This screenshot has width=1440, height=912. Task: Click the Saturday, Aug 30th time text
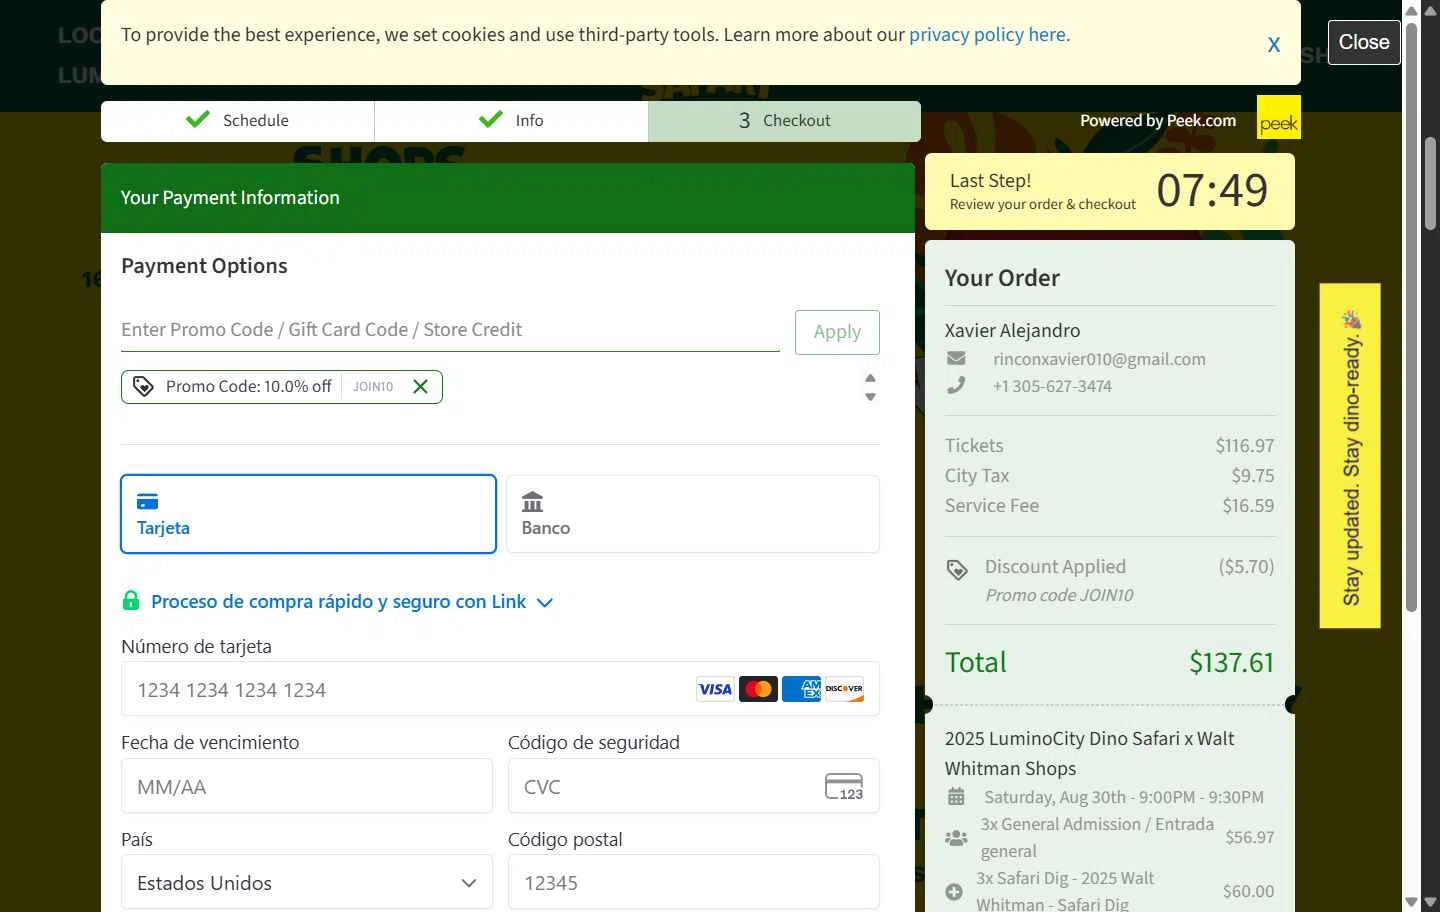click(x=1124, y=798)
